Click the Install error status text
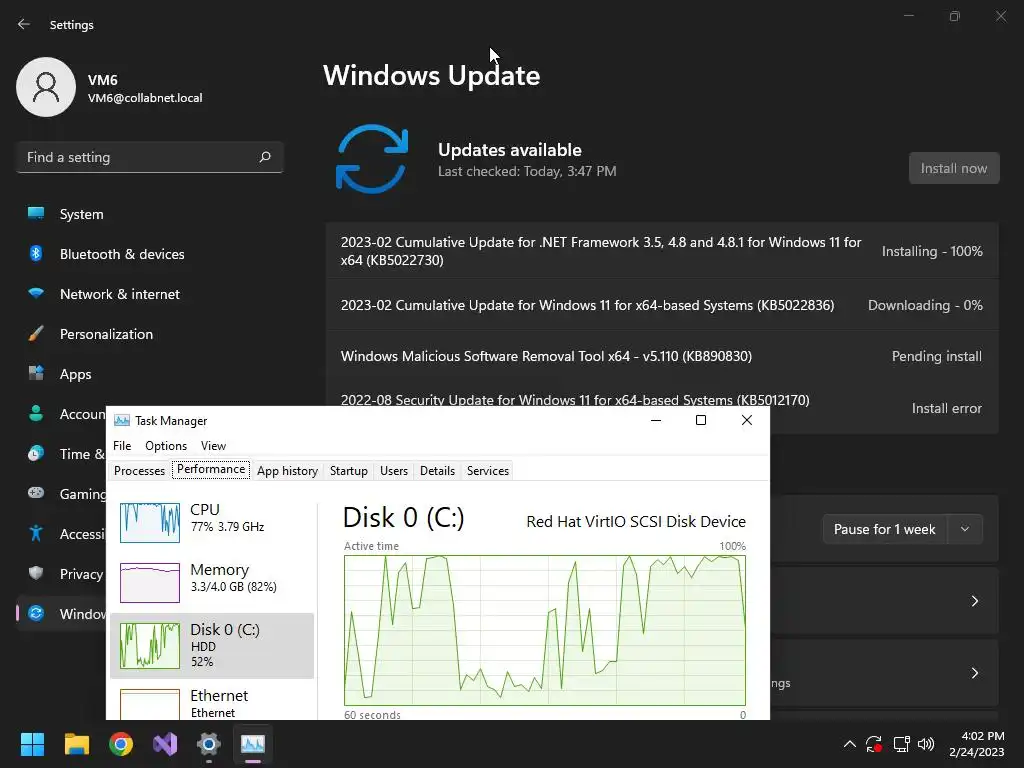 click(x=946, y=408)
